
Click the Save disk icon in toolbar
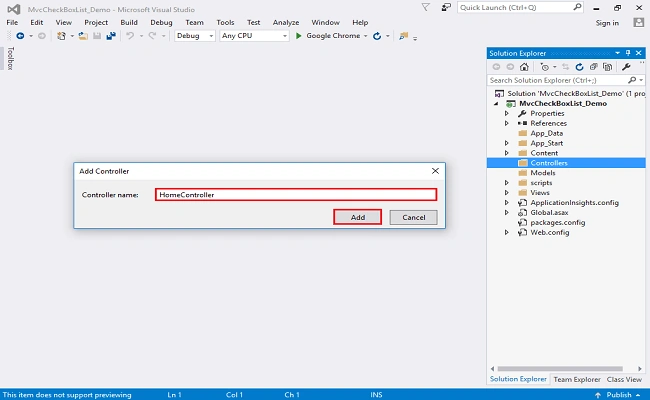[x=97, y=36]
